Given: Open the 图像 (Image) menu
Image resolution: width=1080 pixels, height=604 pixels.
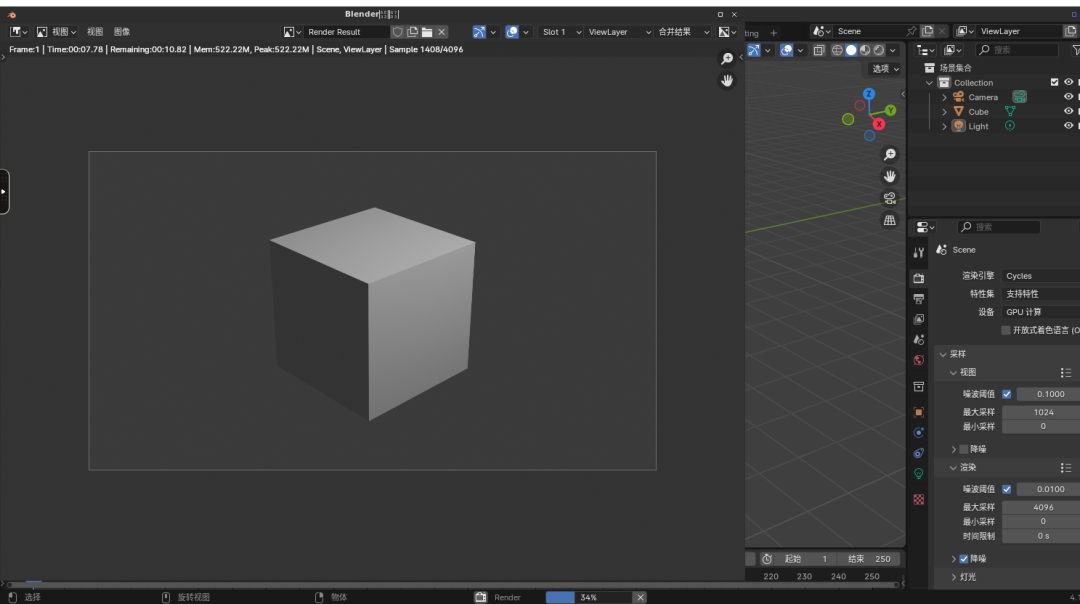Looking at the screenshot, I should pyautogui.click(x=122, y=32).
